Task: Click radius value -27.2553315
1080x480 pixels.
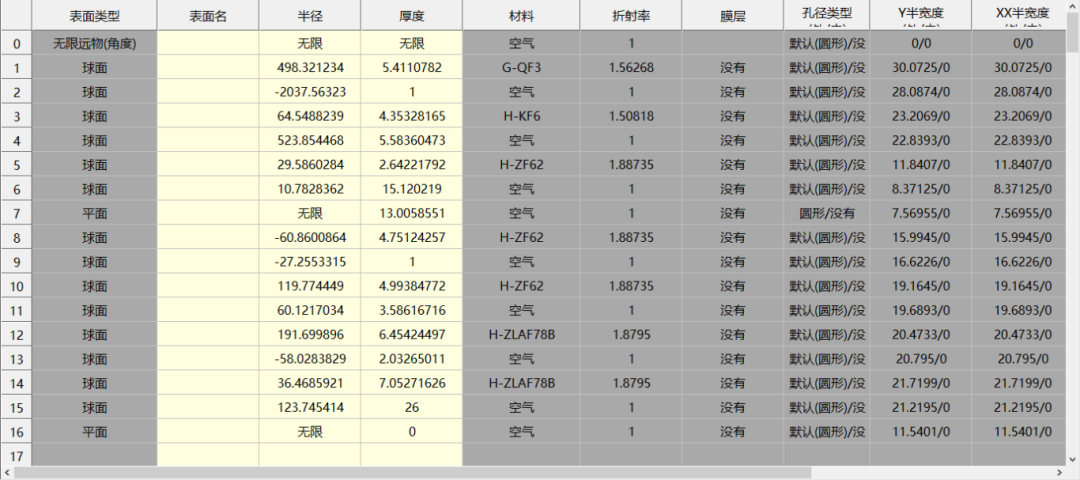Action: click(x=310, y=262)
